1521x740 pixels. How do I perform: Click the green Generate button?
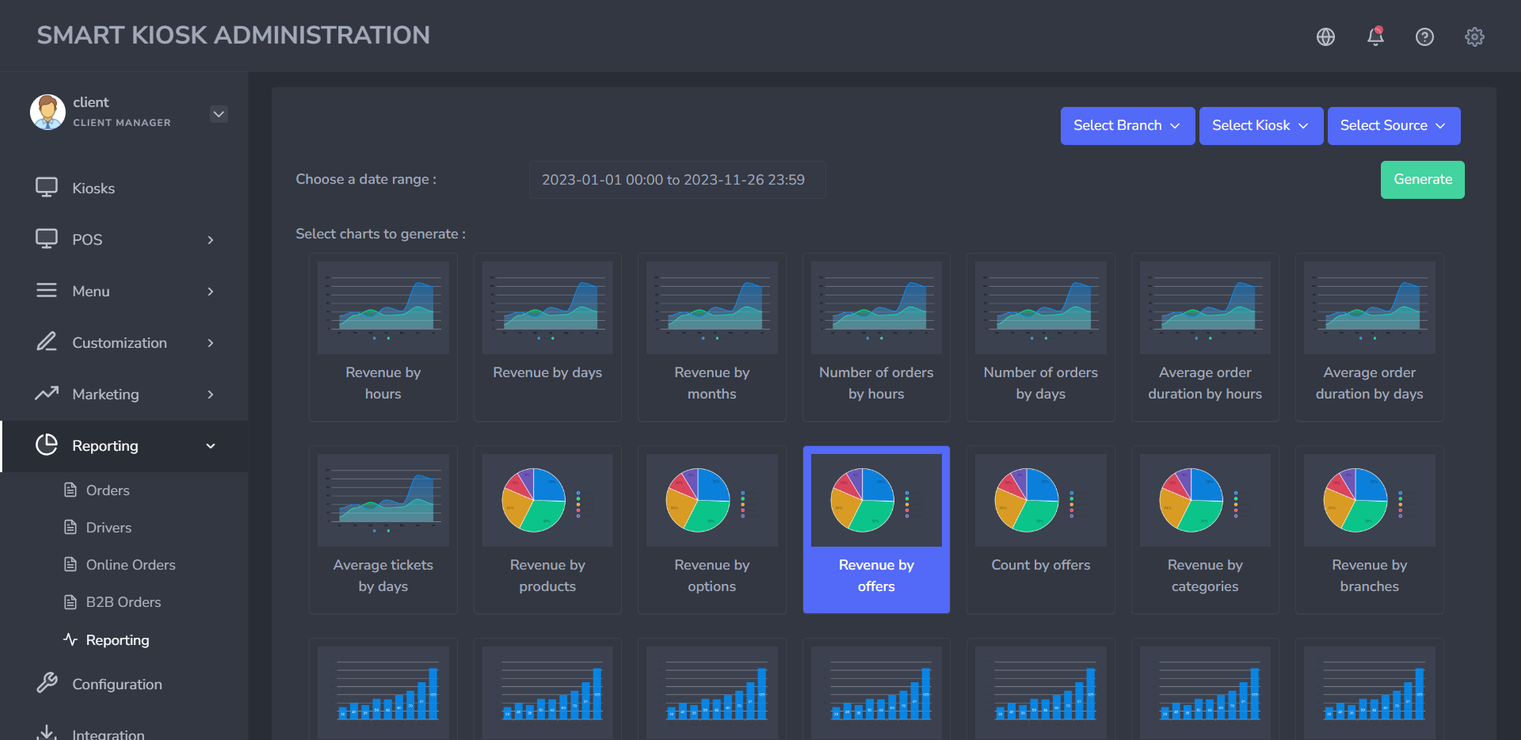tap(1422, 180)
